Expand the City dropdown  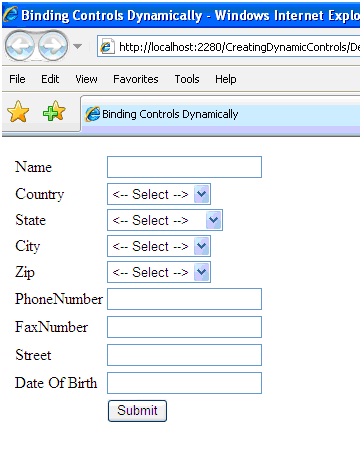(x=202, y=246)
